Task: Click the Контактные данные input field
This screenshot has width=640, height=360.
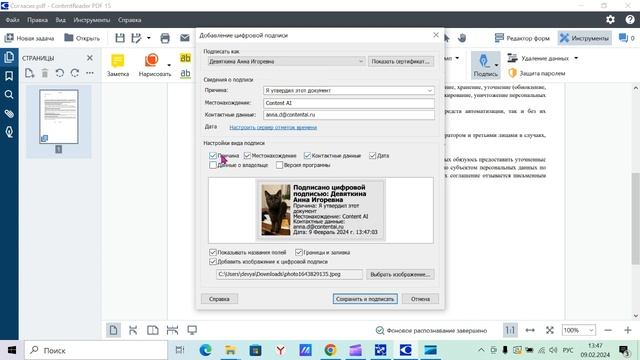Action: [x=349, y=115]
